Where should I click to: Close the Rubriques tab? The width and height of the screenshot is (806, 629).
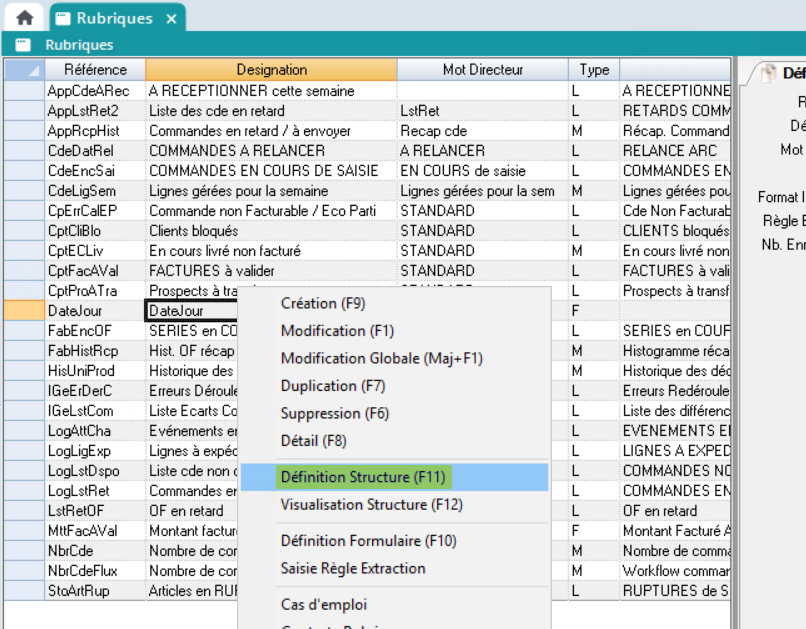click(171, 19)
